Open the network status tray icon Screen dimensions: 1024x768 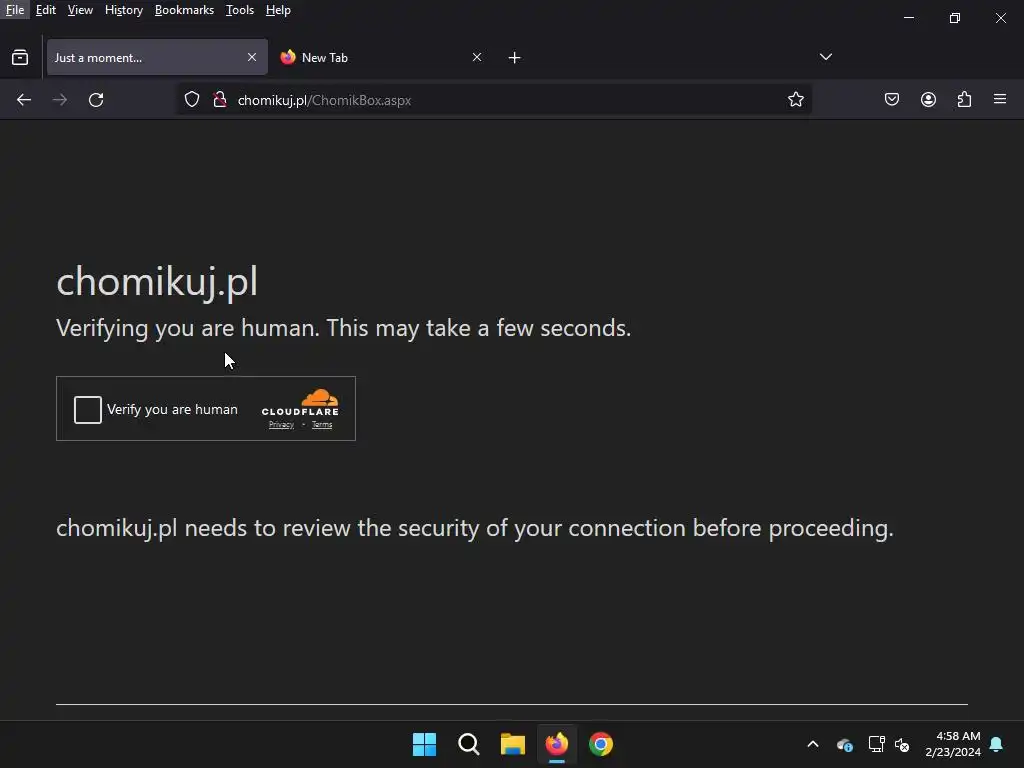(x=876, y=744)
